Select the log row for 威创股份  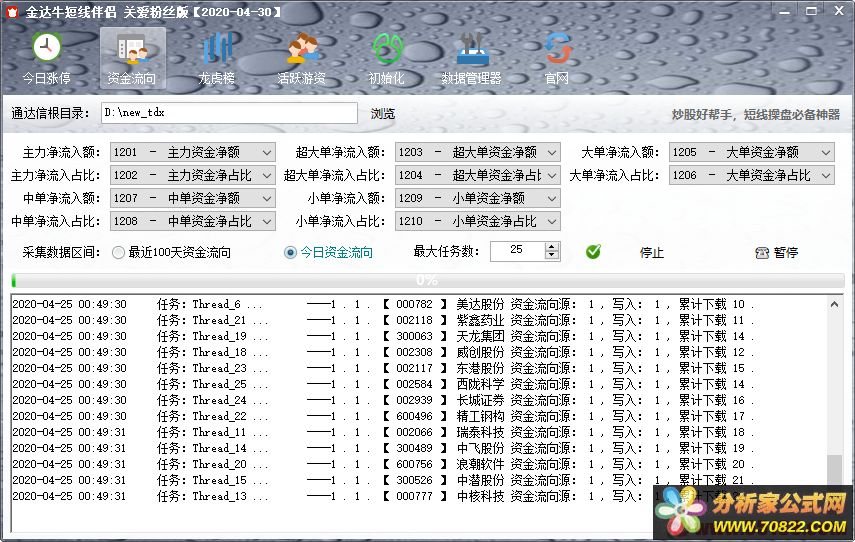click(x=383, y=352)
